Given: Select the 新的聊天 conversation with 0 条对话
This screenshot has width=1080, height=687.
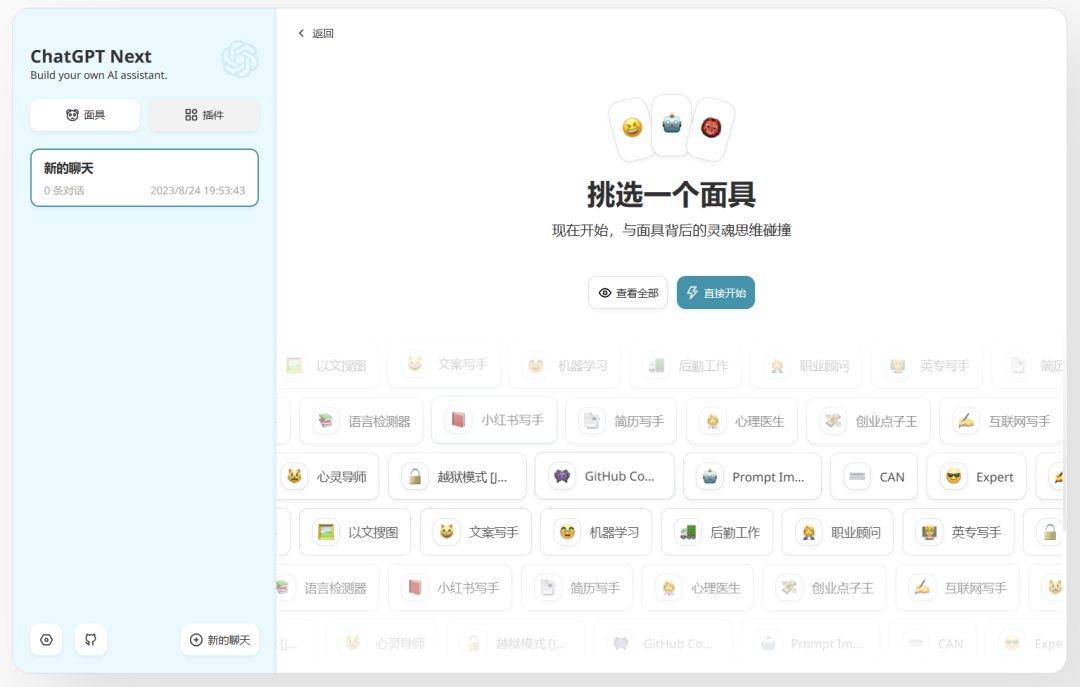Looking at the screenshot, I should point(145,178).
